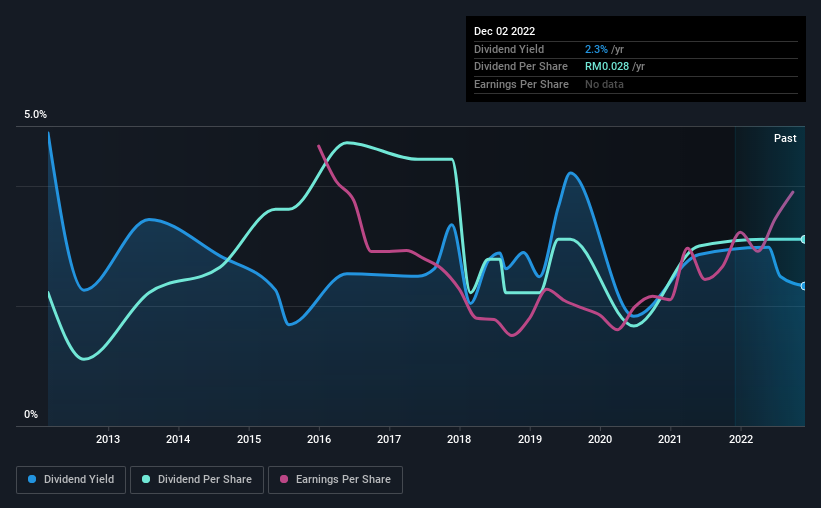Select the 2018 x-axis label
821x508 pixels.
pyautogui.click(x=459, y=439)
